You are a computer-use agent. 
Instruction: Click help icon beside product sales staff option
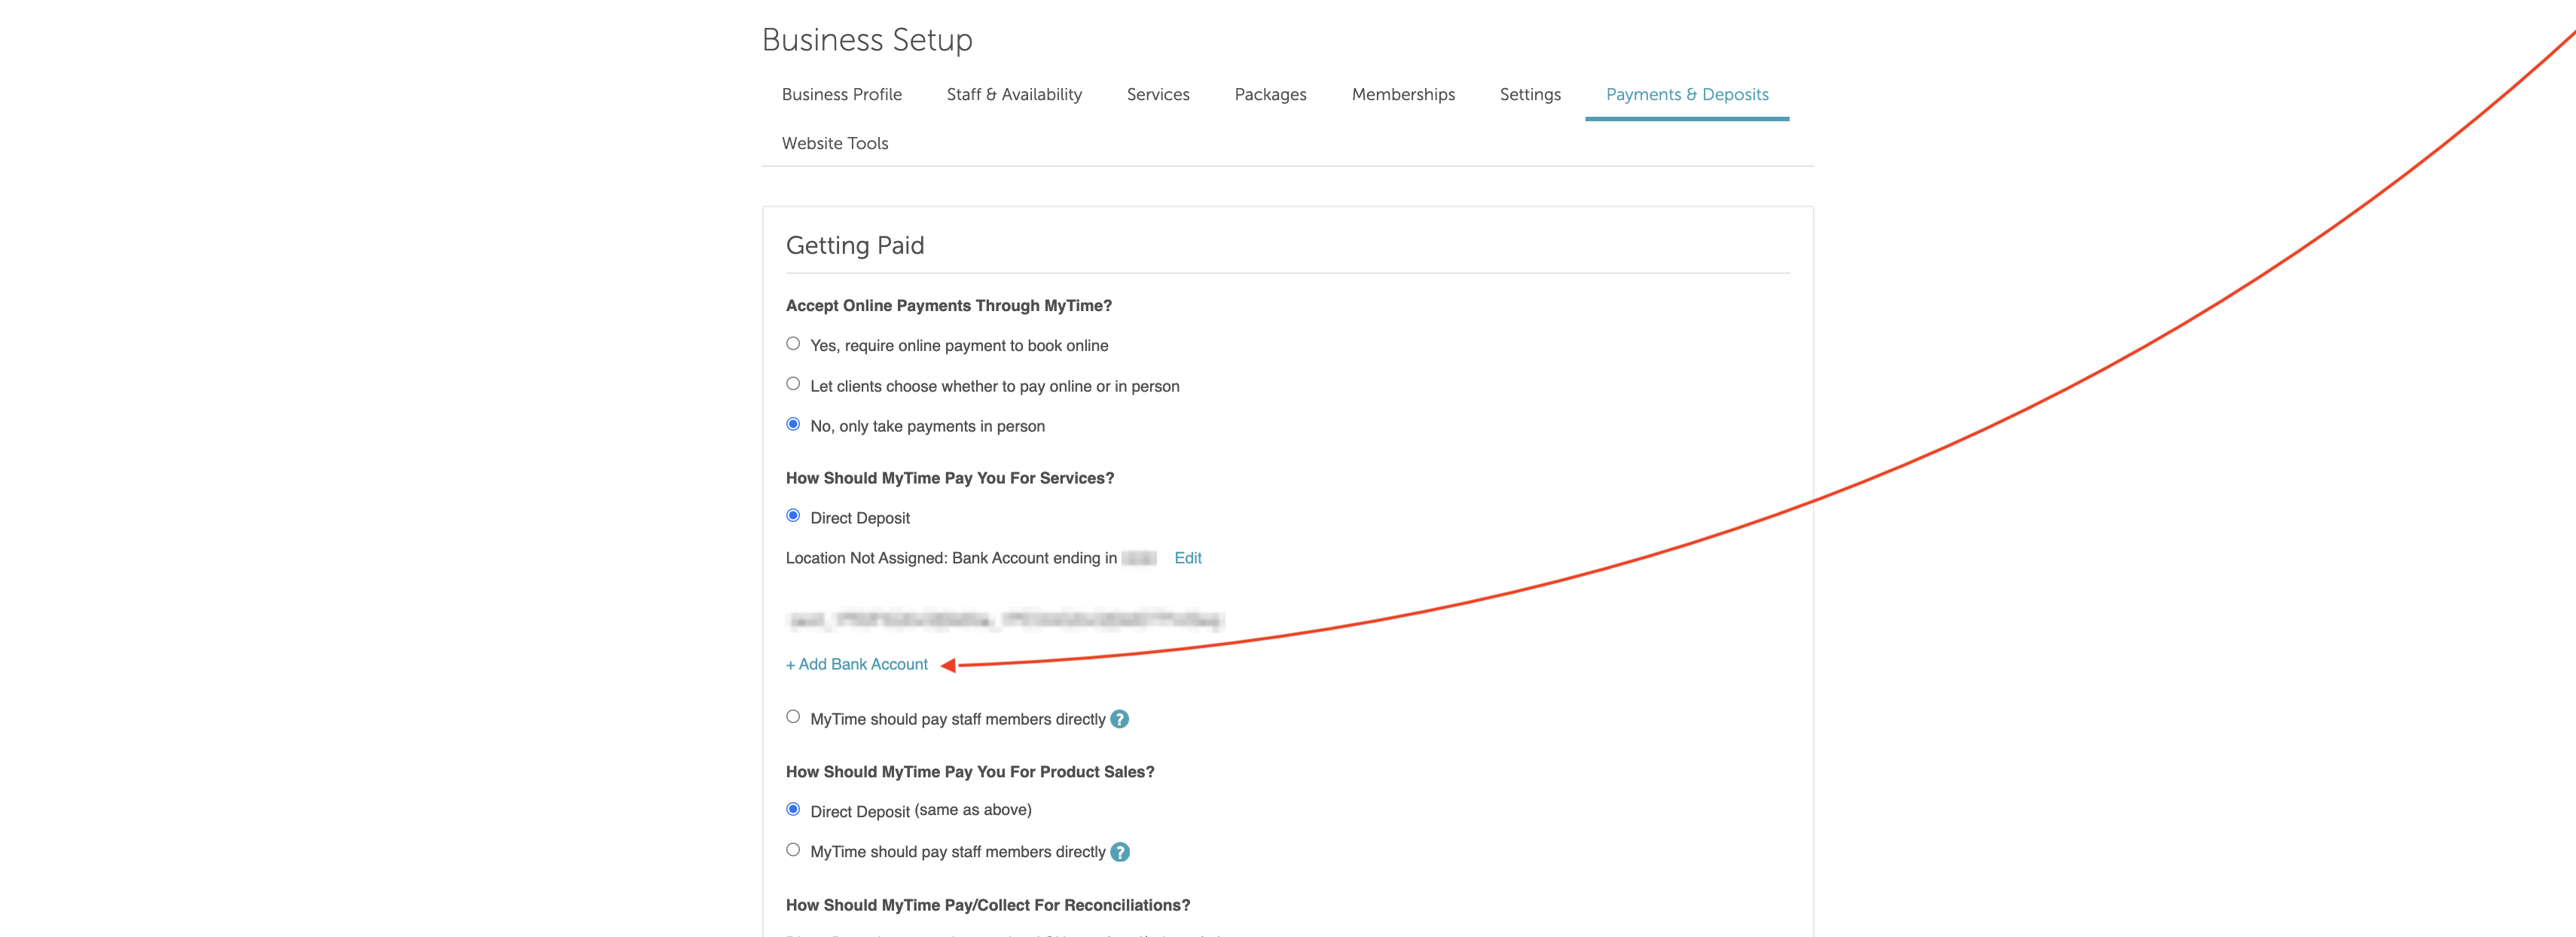point(1119,852)
